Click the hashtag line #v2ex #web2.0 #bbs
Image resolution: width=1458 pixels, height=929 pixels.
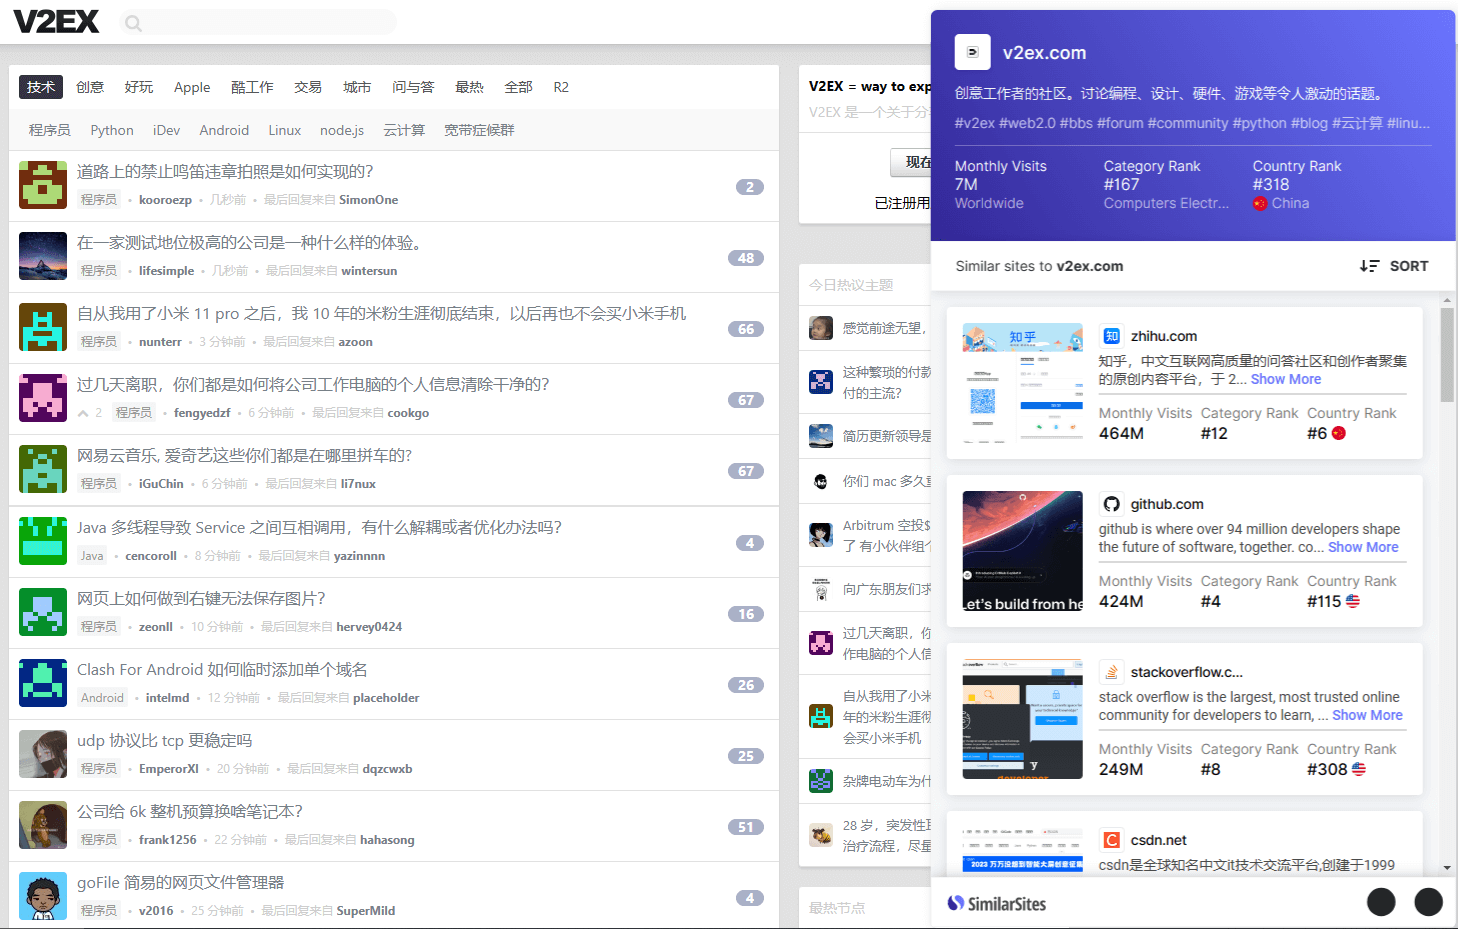(x=1192, y=123)
